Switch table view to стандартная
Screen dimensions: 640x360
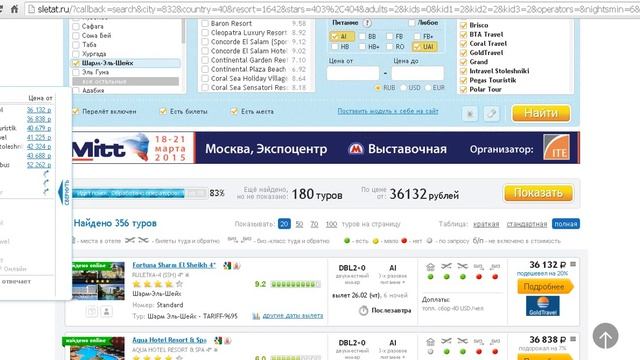(x=527, y=224)
